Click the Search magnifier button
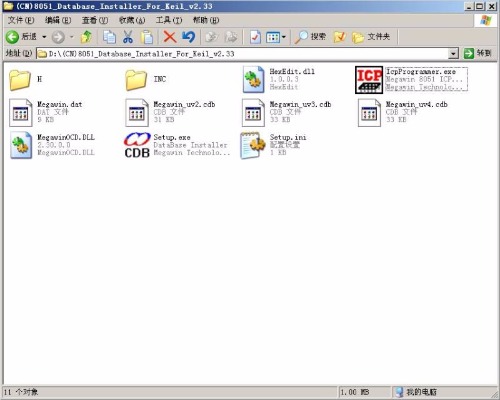This screenshot has width=500, height=400. click(310, 37)
